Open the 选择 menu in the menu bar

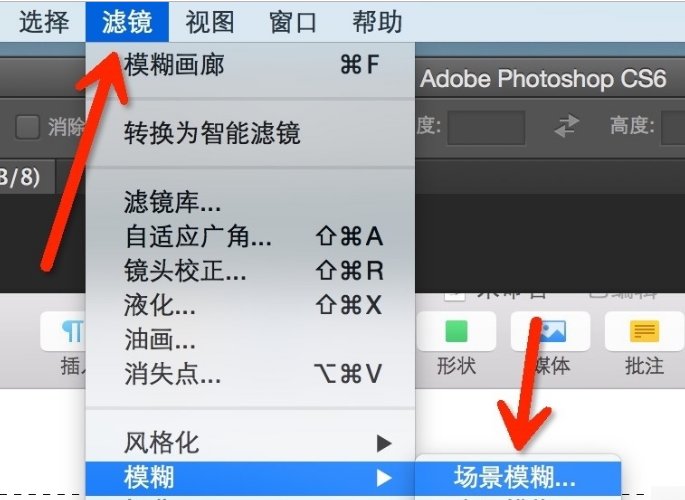coord(44,22)
